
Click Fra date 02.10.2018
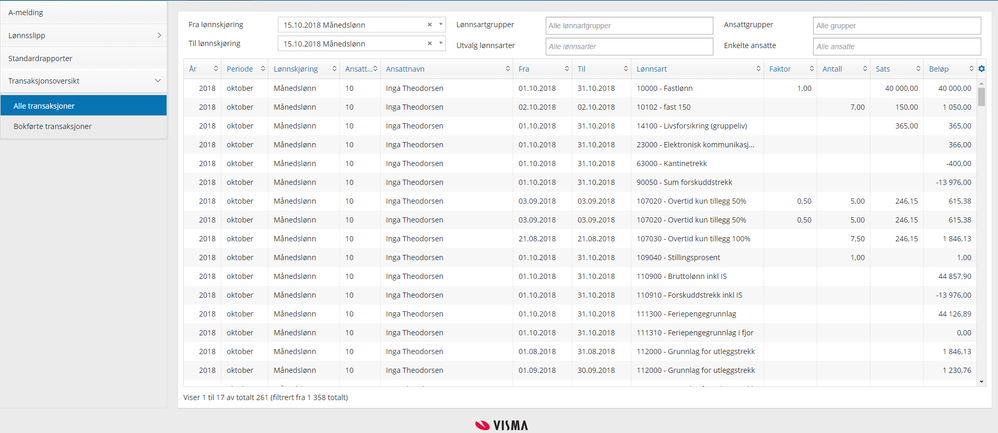537,107
